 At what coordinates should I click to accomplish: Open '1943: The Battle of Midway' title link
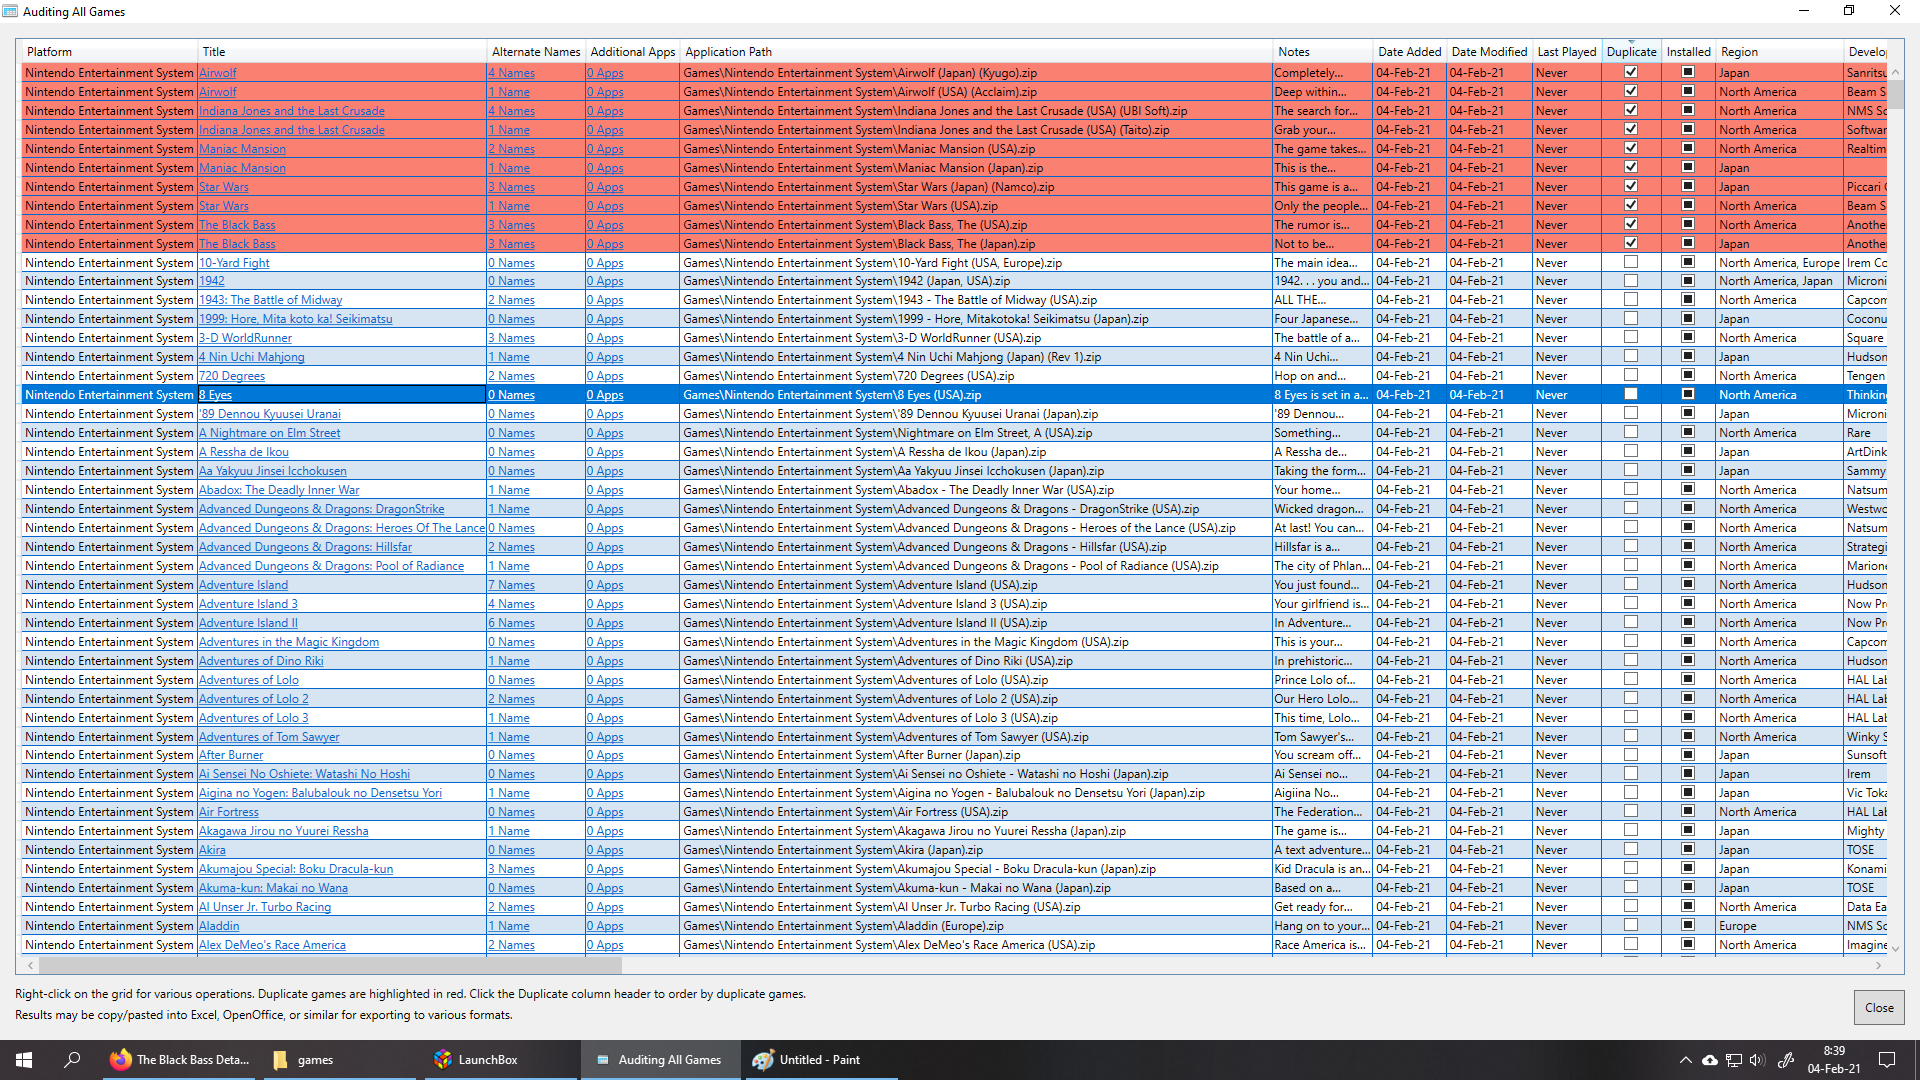click(270, 300)
